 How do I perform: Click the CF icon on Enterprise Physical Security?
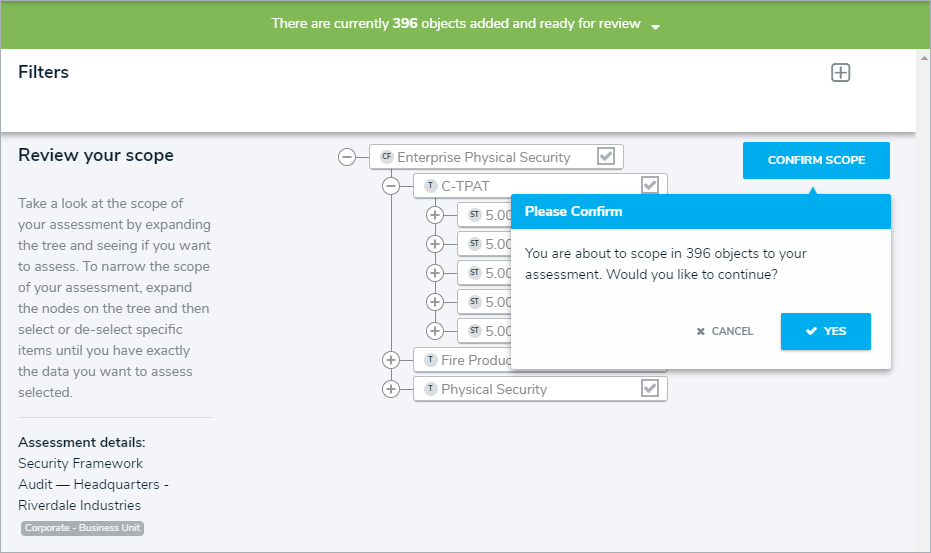pos(387,157)
